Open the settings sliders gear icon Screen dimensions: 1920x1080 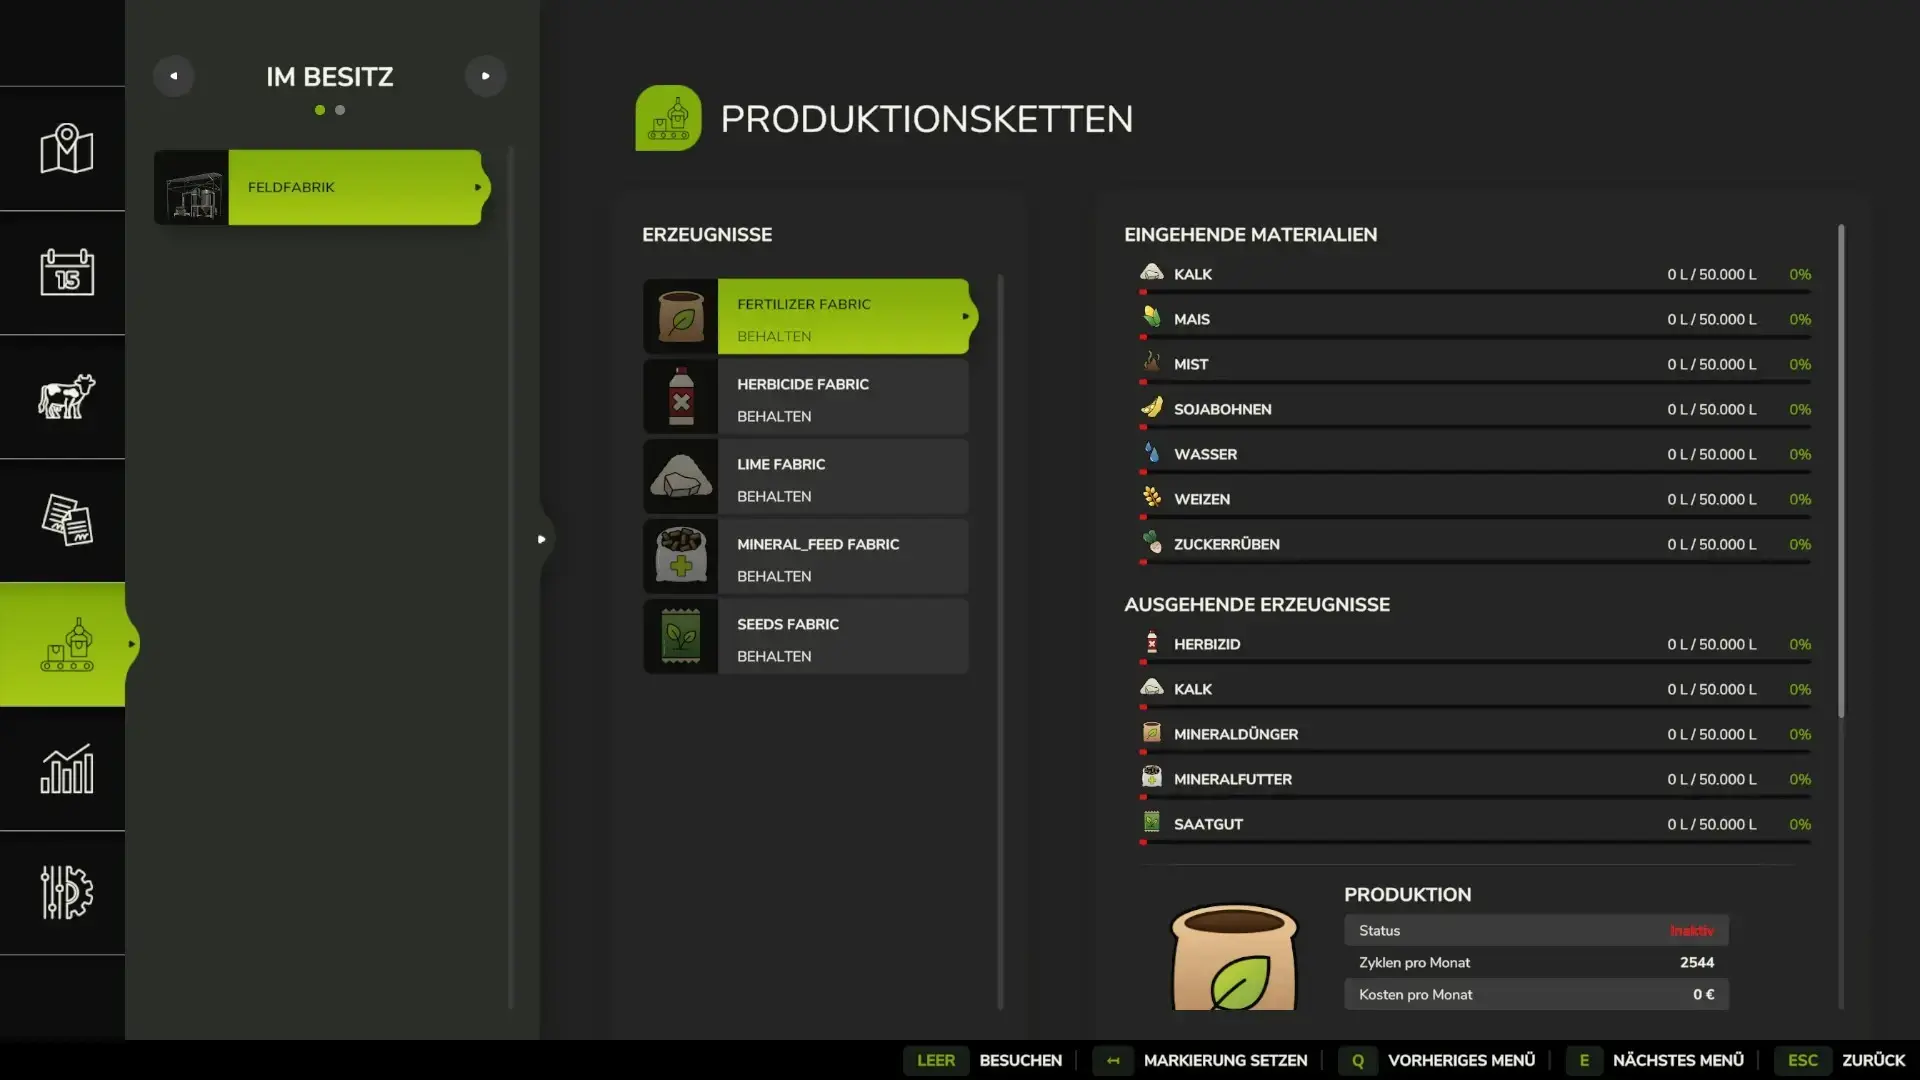pos(66,892)
